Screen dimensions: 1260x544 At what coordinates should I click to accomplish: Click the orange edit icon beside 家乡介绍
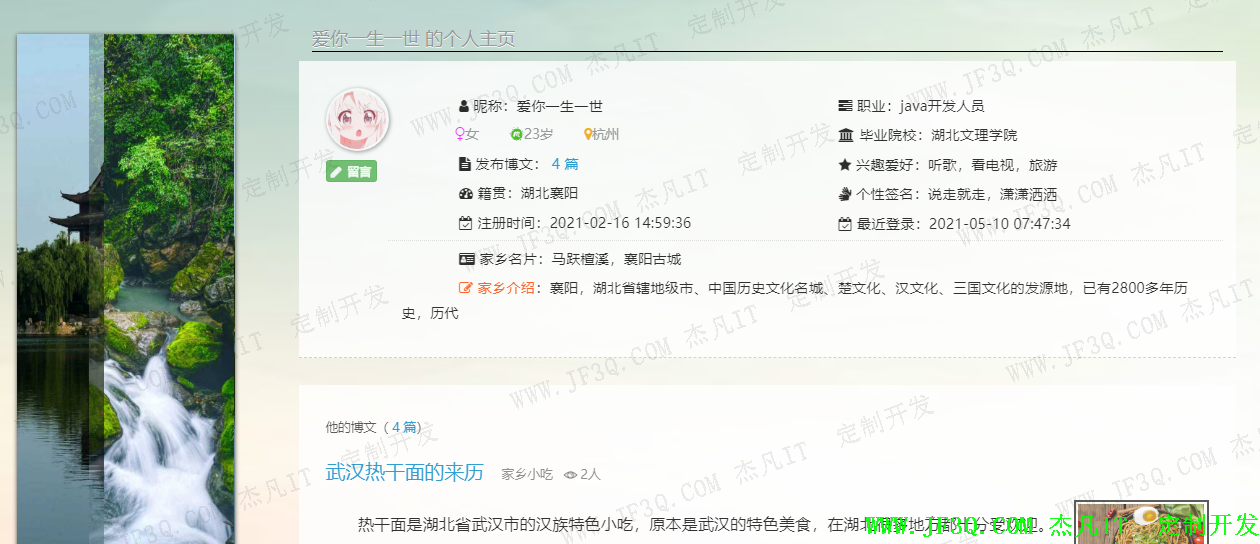465,289
